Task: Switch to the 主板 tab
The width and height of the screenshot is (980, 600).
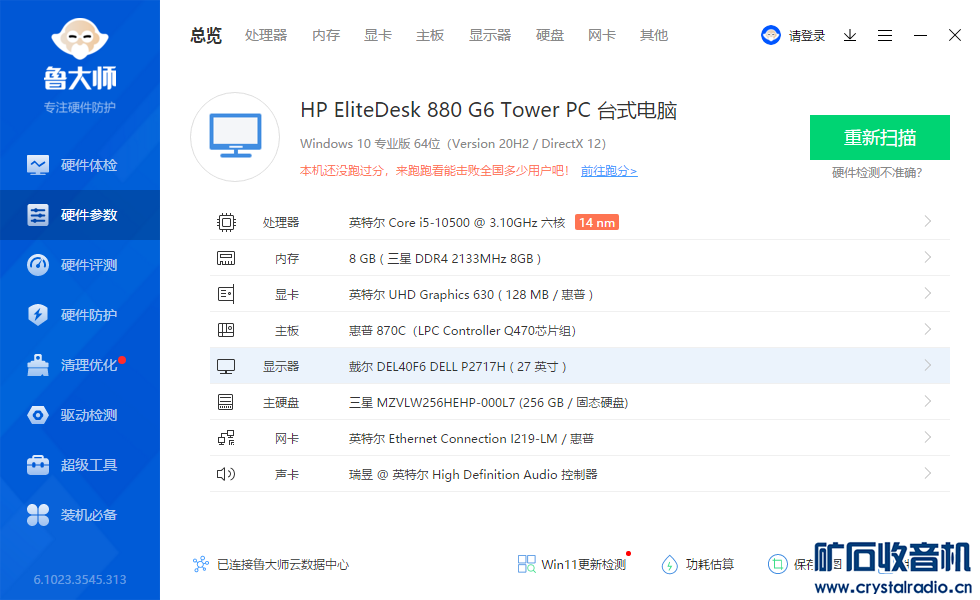Action: [x=430, y=36]
